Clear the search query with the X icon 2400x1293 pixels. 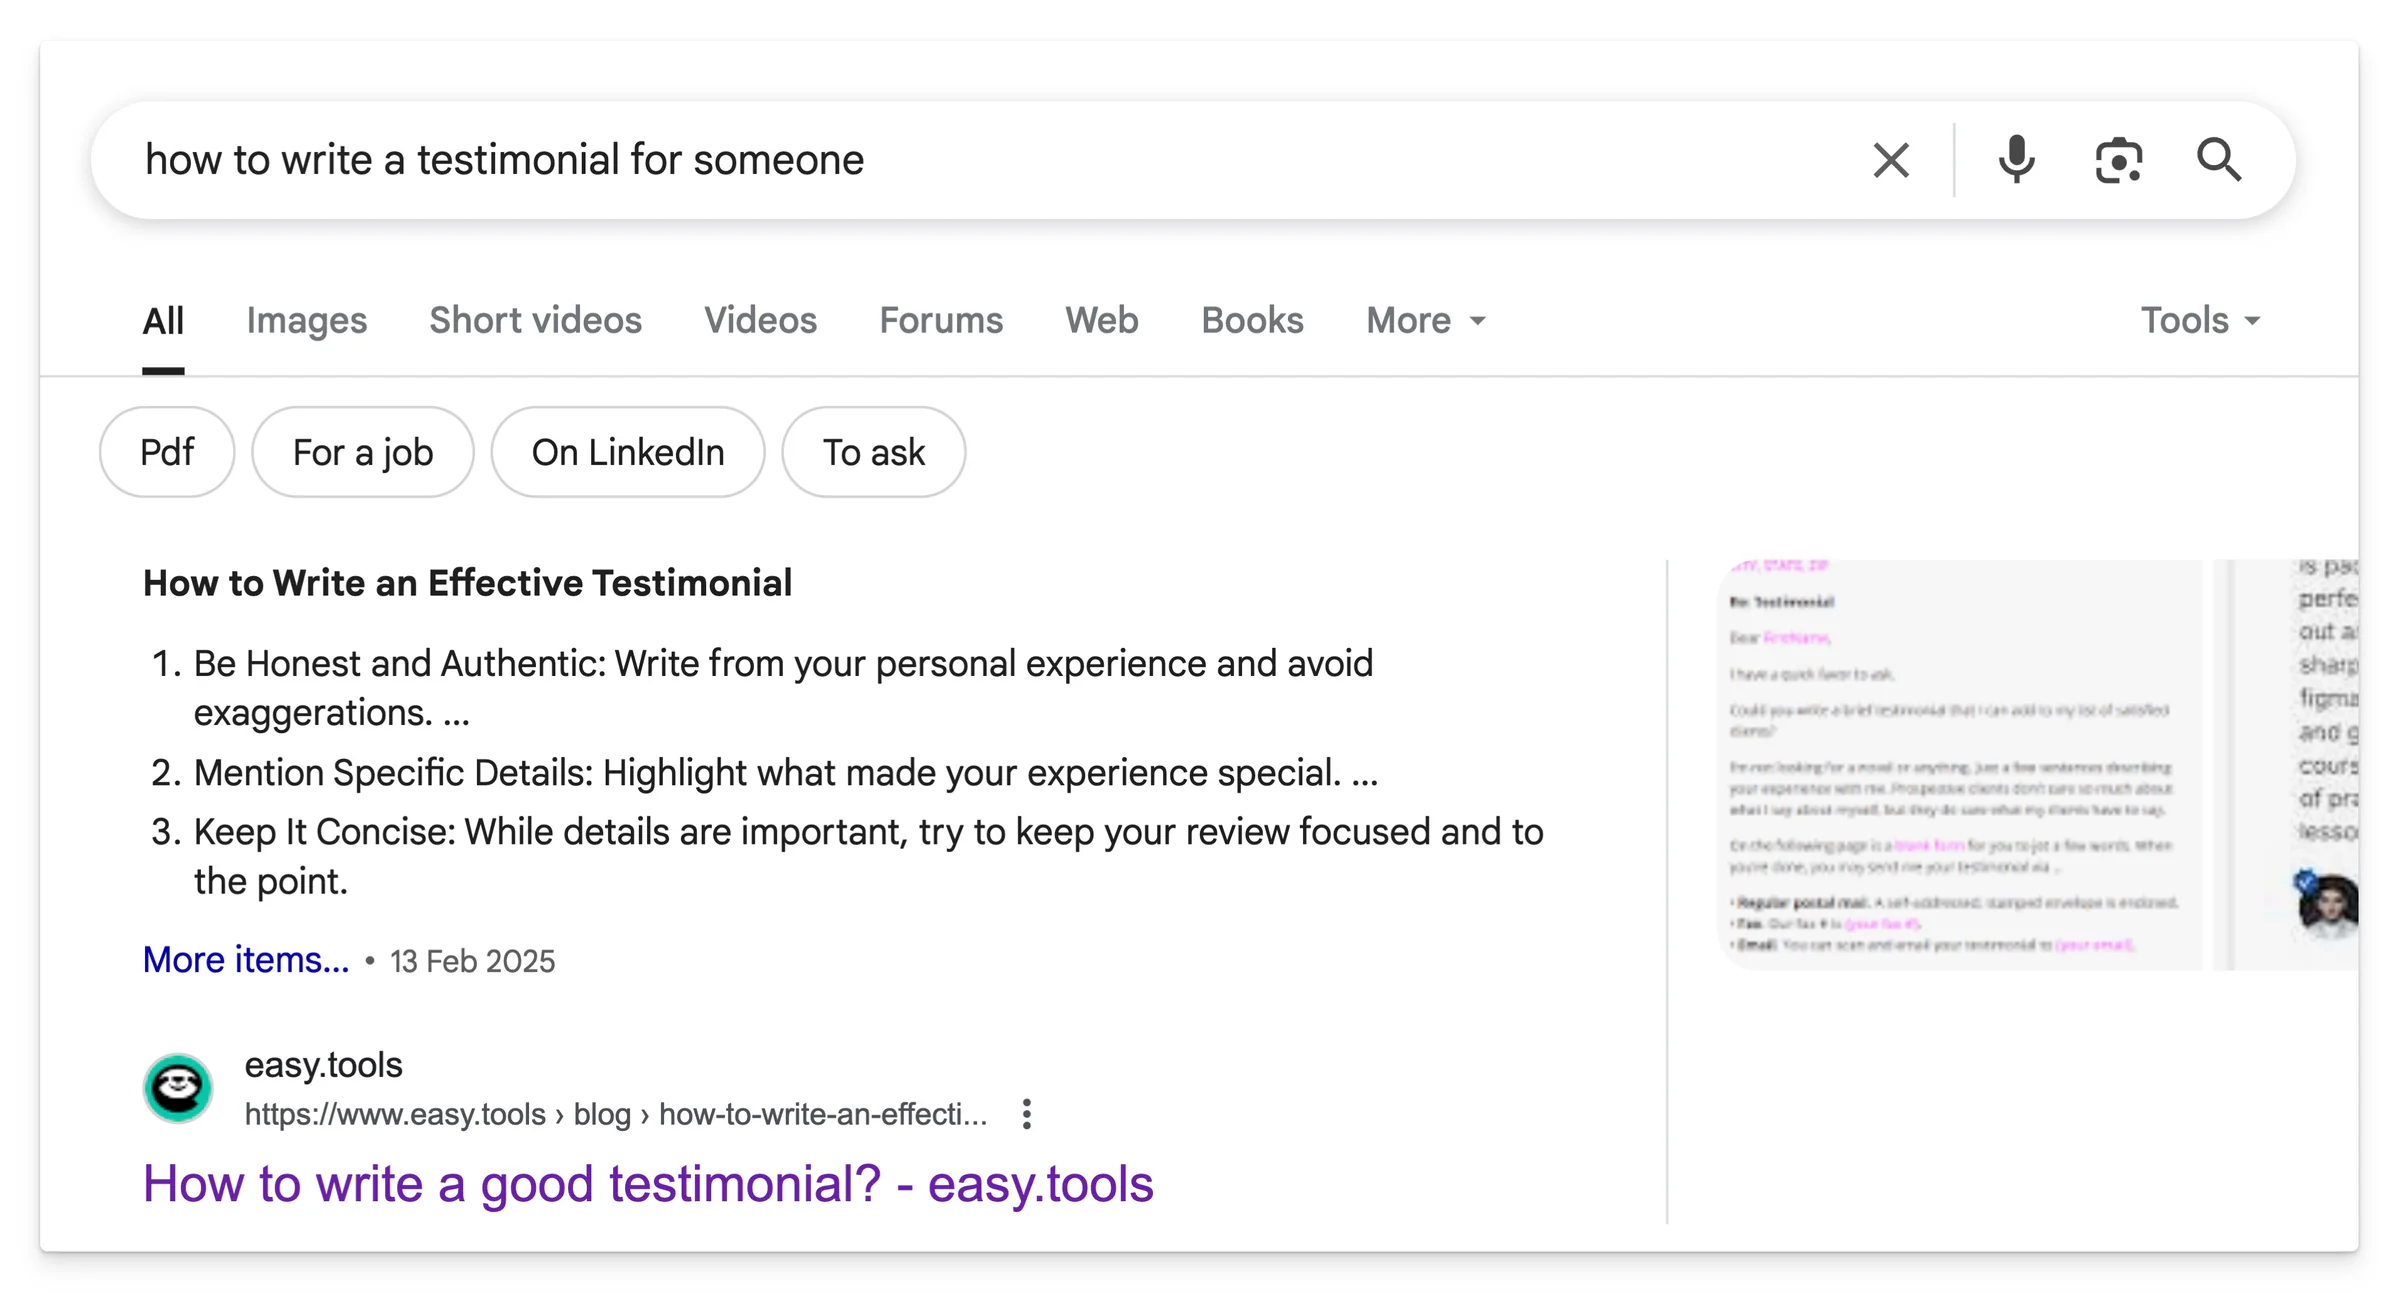(x=1890, y=160)
